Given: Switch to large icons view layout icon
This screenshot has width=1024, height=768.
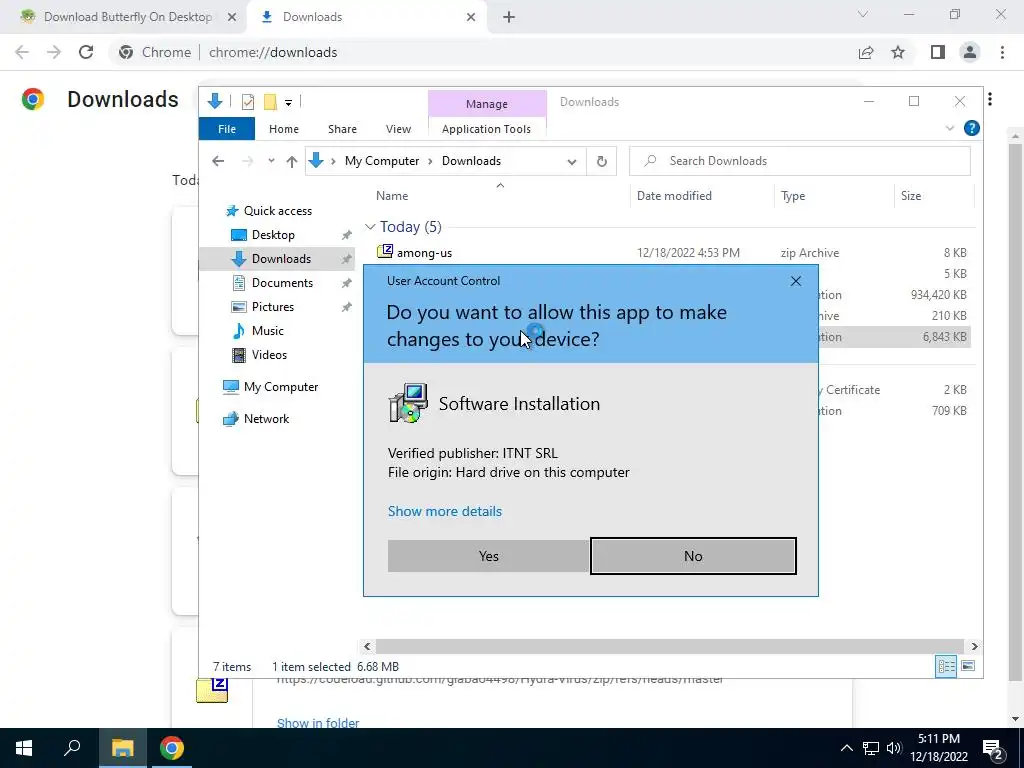Looking at the screenshot, I should 968,666.
